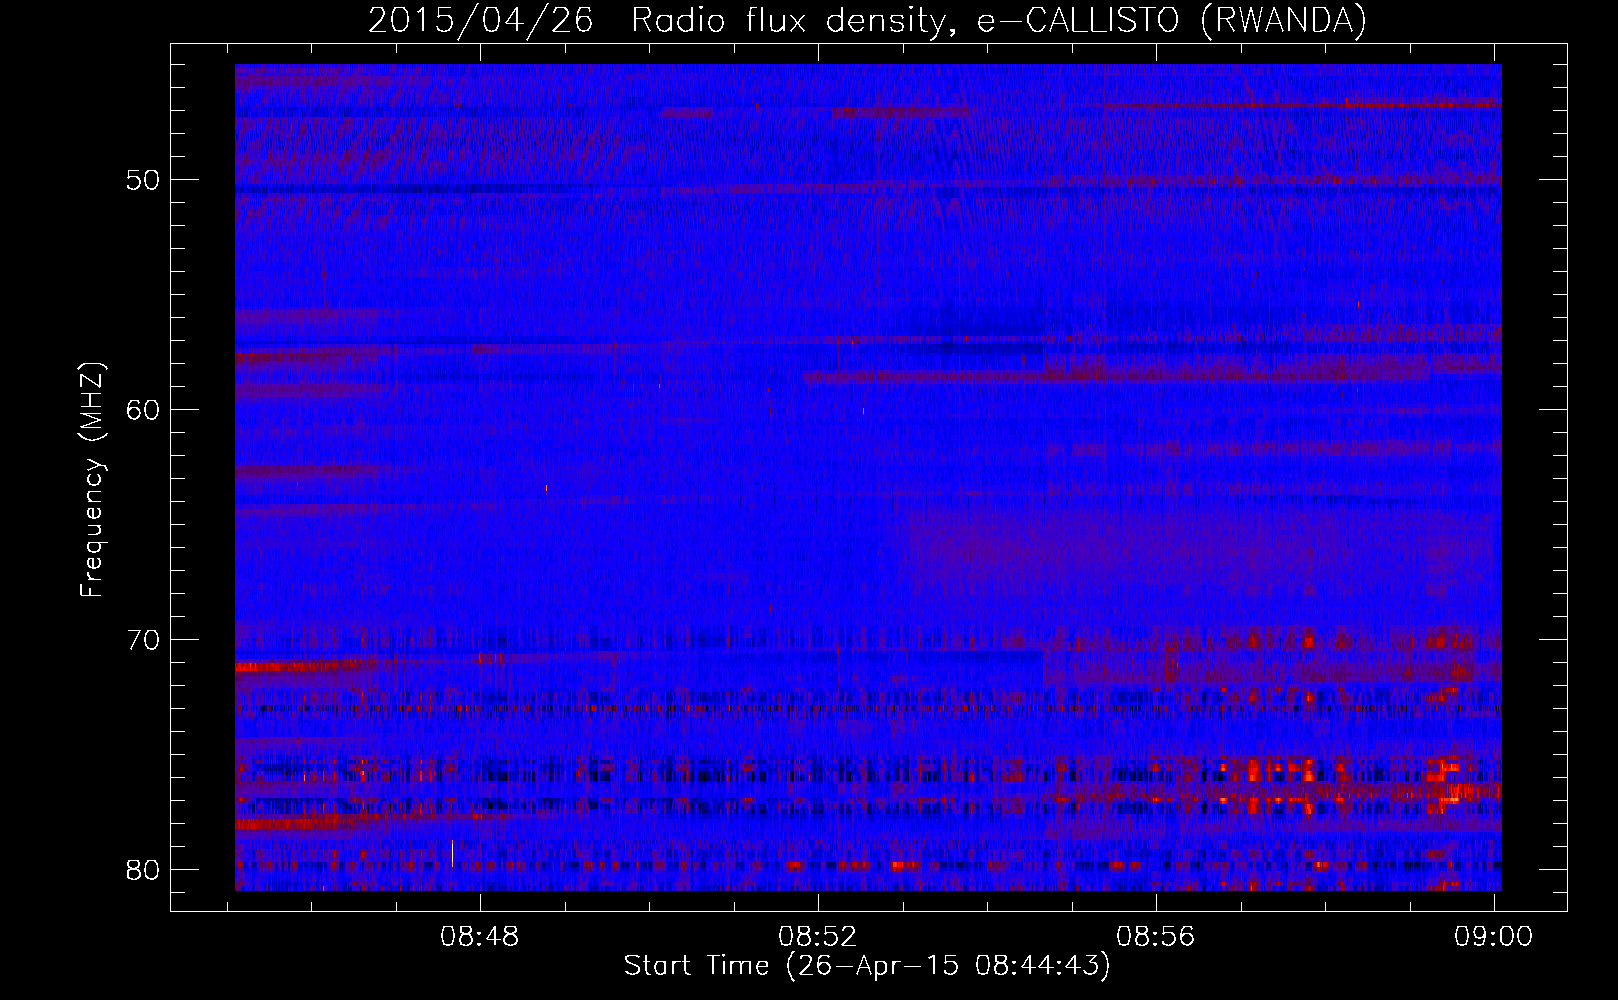
Task: Click the '09:00' time tick label
Action: (x=1494, y=937)
